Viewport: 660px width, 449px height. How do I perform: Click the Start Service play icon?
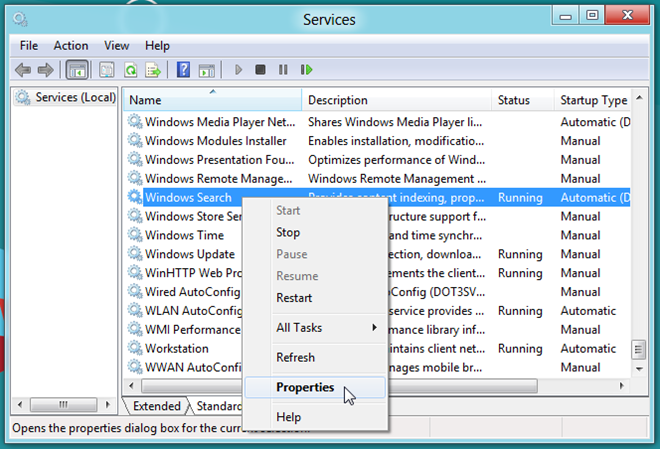(238, 70)
